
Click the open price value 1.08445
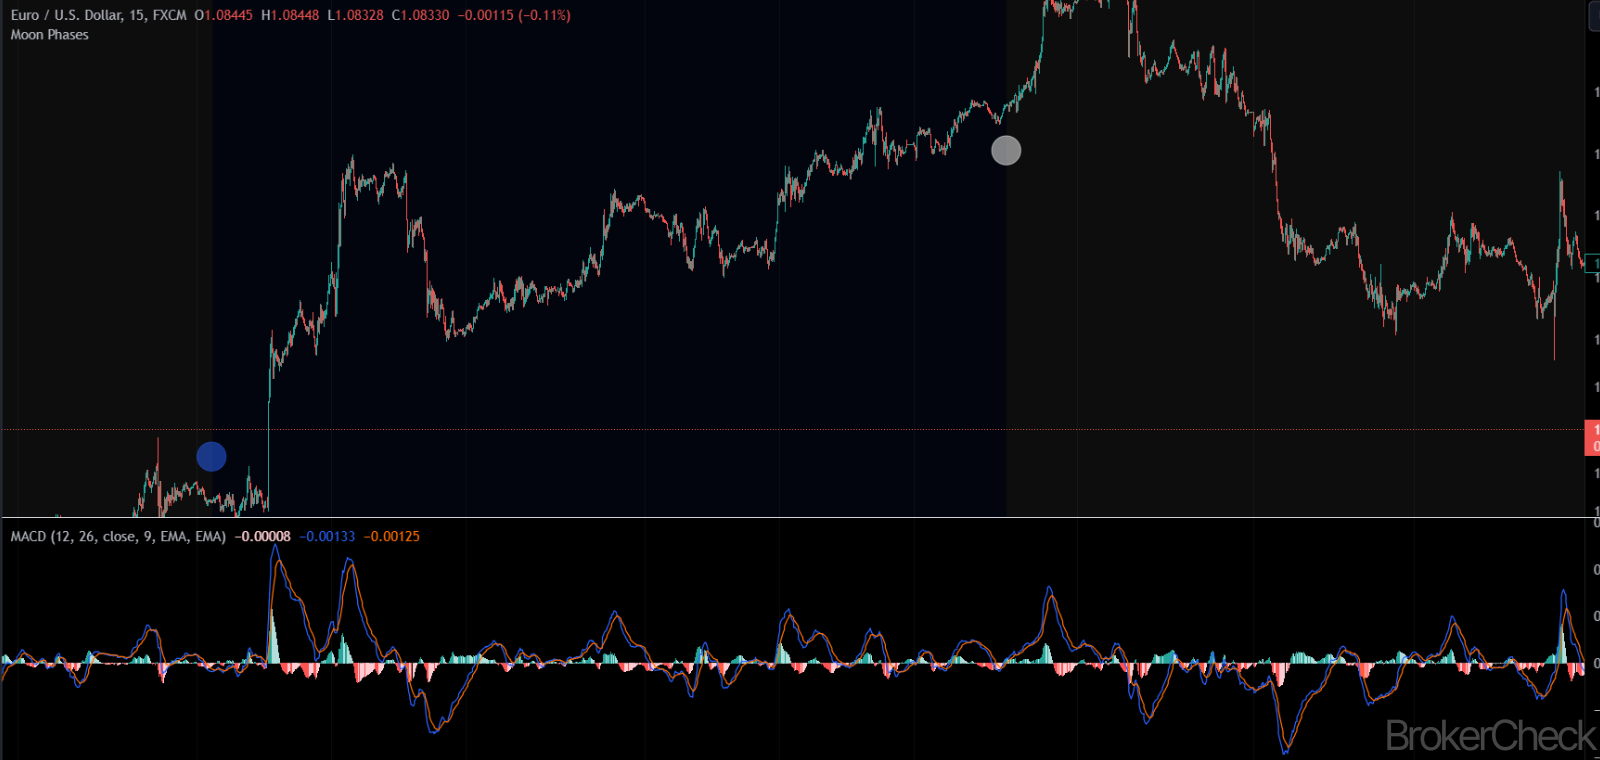tap(228, 15)
